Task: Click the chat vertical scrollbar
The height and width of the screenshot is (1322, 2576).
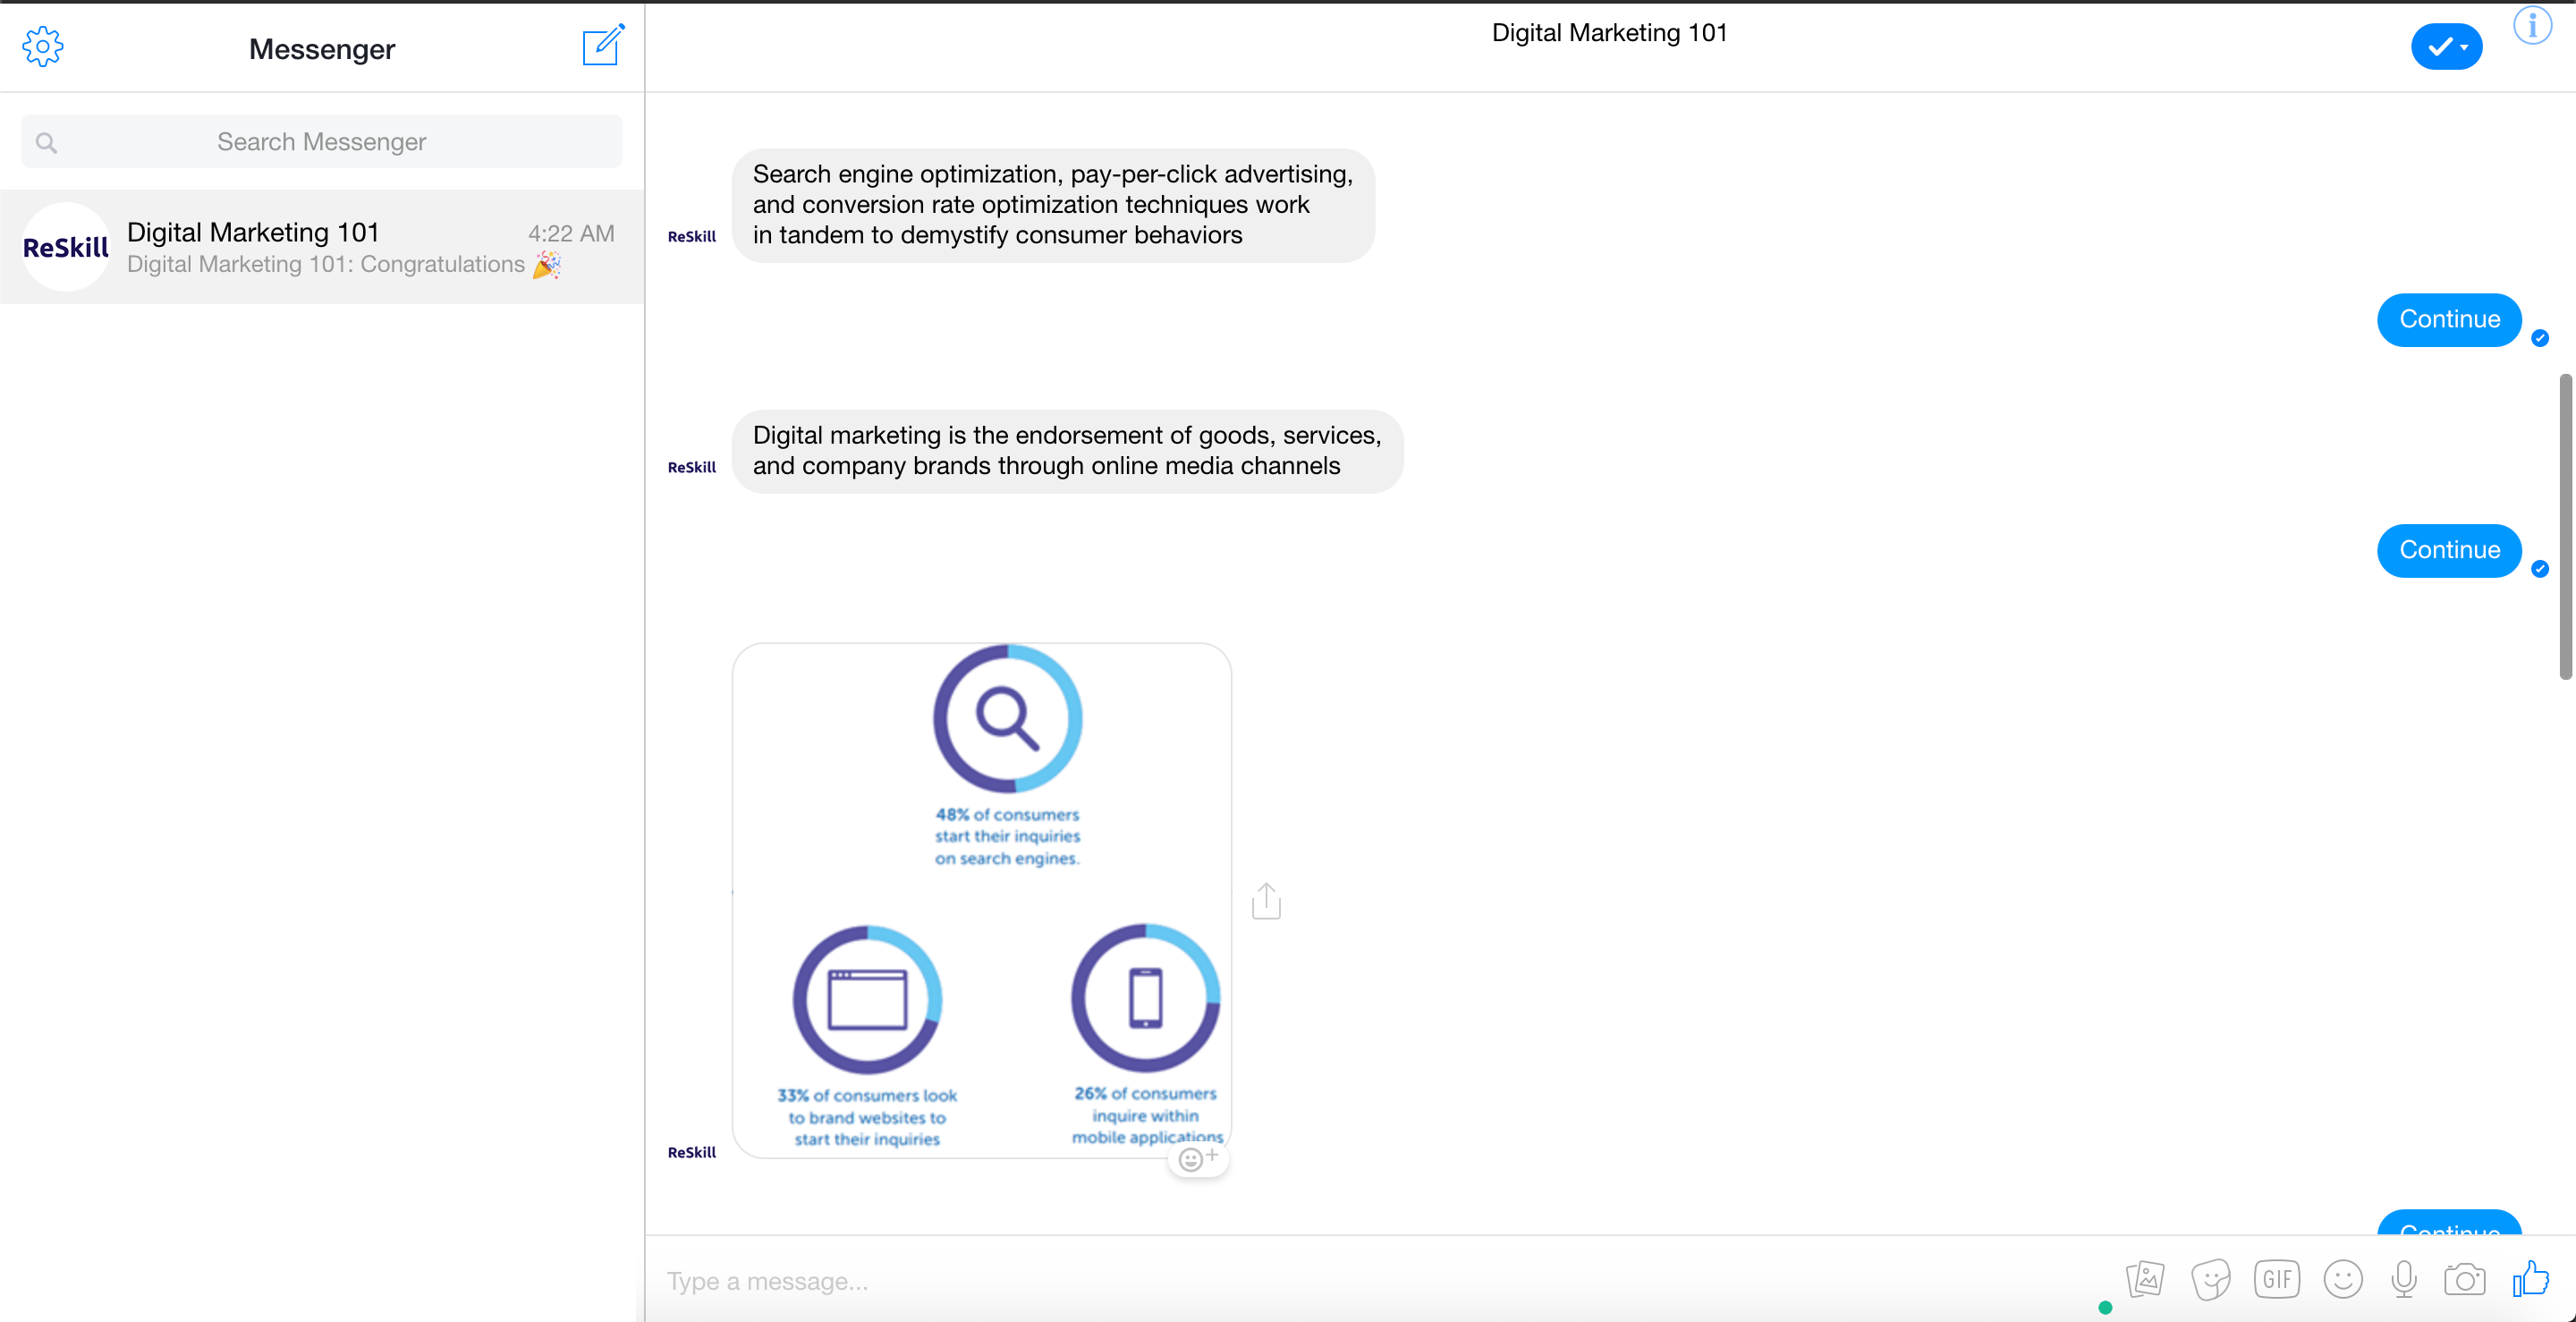Action: click(x=2565, y=527)
